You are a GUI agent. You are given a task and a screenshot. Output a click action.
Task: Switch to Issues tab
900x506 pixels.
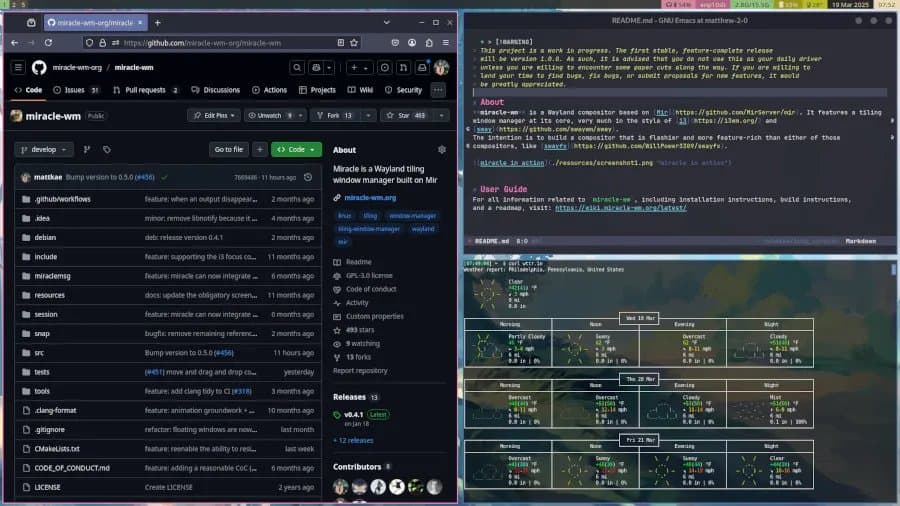pos(76,90)
